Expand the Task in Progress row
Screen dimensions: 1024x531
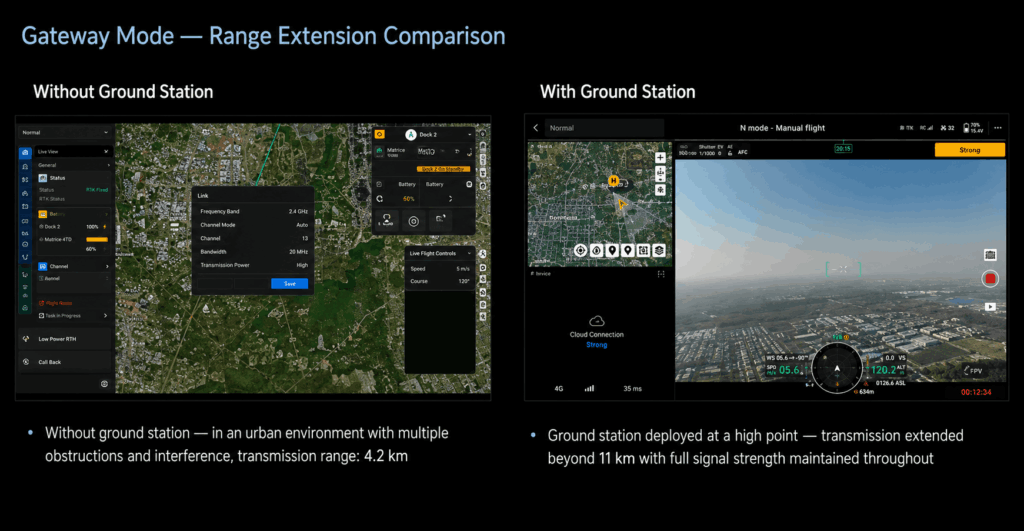point(73,315)
